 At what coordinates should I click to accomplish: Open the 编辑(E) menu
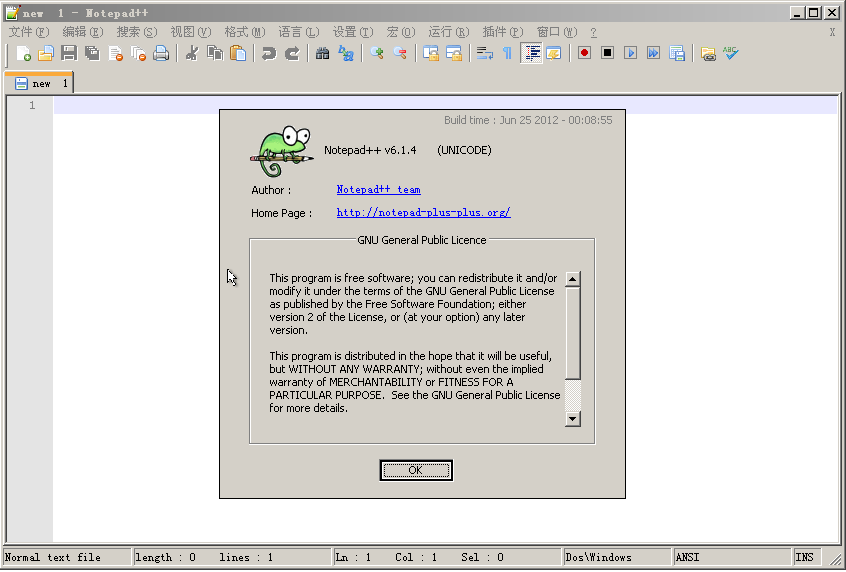(x=83, y=32)
